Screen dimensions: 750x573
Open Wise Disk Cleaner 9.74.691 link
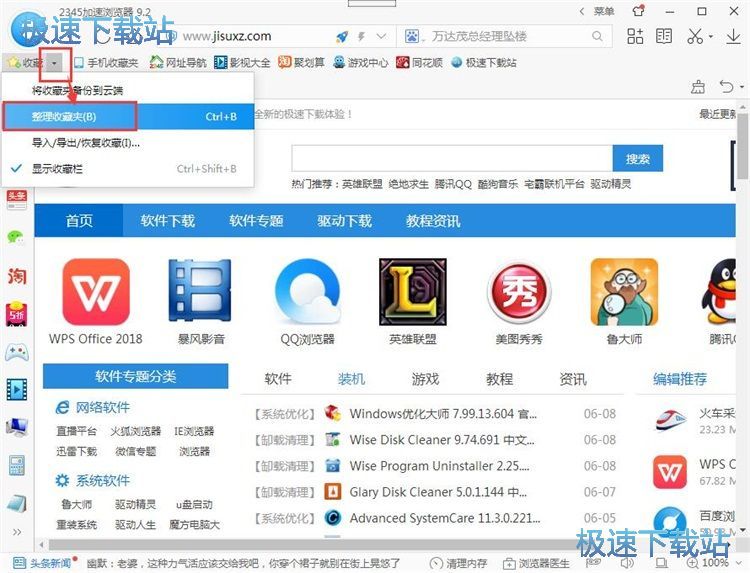[x=442, y=440]
